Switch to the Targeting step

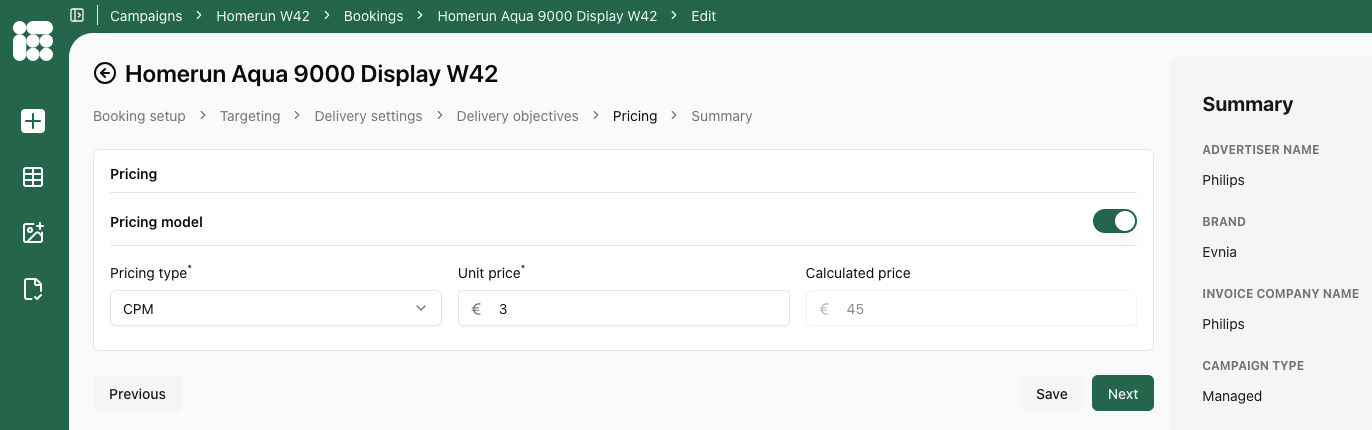250,116
